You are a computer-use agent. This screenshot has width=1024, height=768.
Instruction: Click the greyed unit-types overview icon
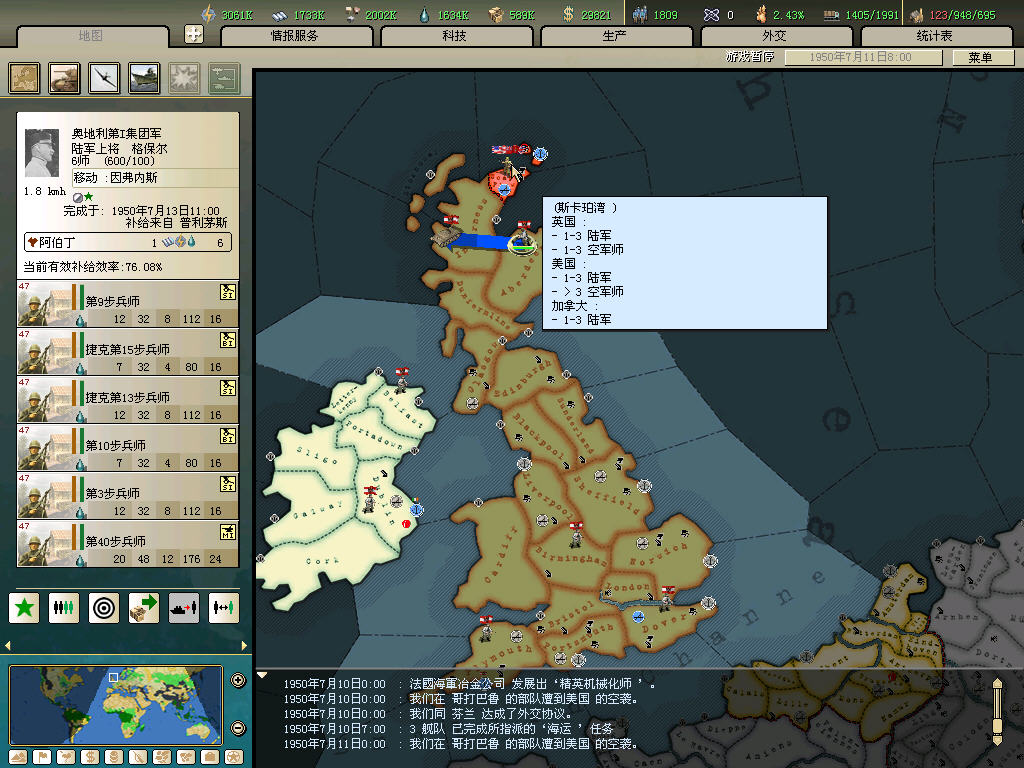224,78
